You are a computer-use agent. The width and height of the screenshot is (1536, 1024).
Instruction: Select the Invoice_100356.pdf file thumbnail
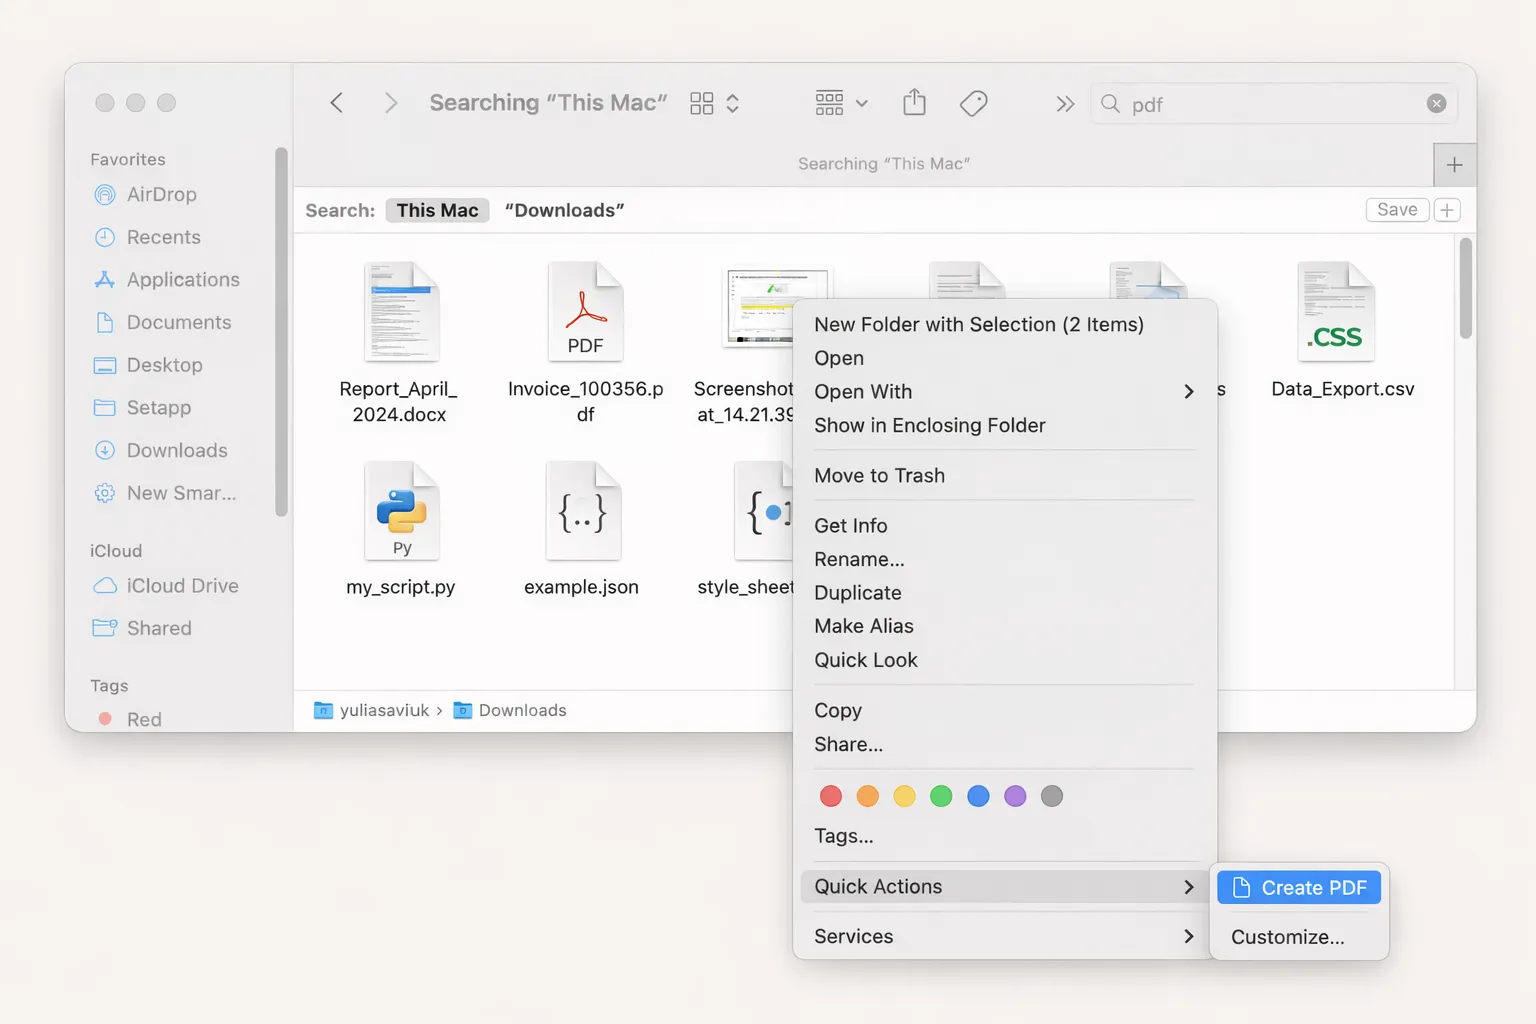[585, 311]
